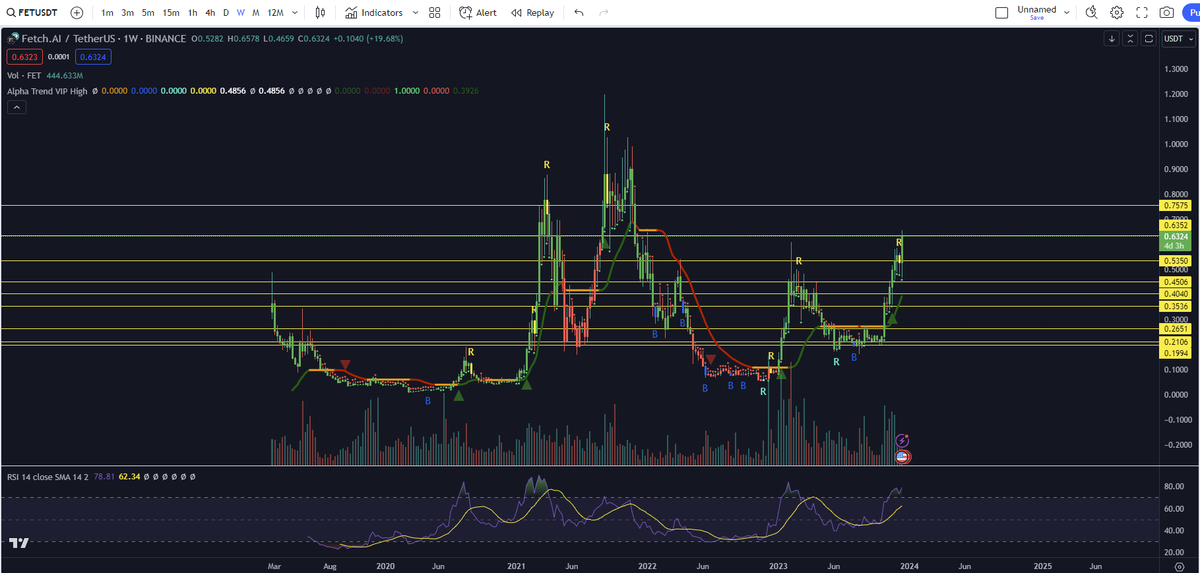The width and height of the screenshot is (1200, 573).
Task: Select the 5m interval
Action: pos(148,13)
